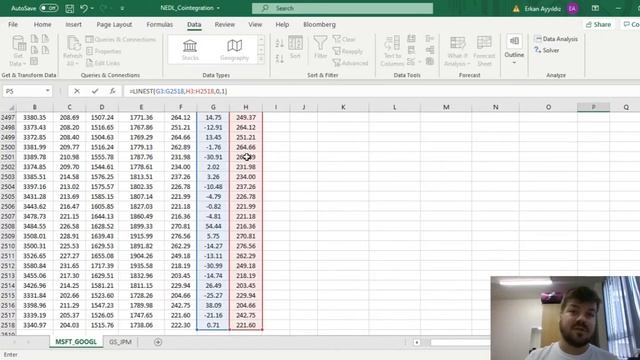The height and width of the screenshot is (360, 640).
Task: Expand the Data Types gallery
Action: pos(261,60)
